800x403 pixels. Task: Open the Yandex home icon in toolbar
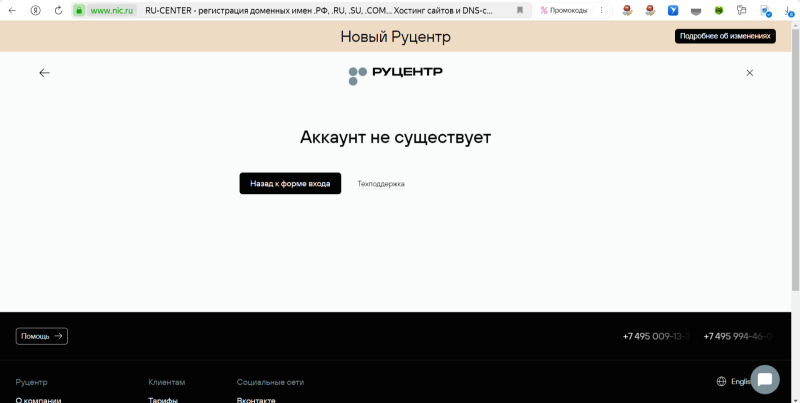36,10
